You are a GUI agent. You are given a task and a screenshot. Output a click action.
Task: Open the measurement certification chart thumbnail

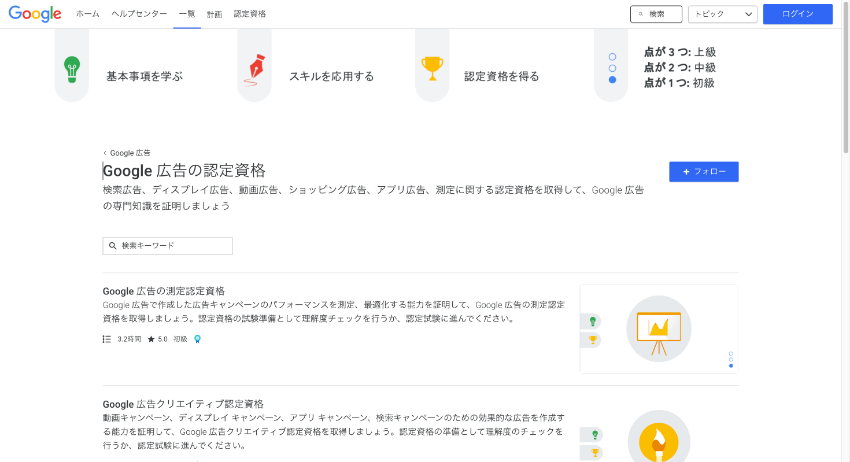point(659,329)
